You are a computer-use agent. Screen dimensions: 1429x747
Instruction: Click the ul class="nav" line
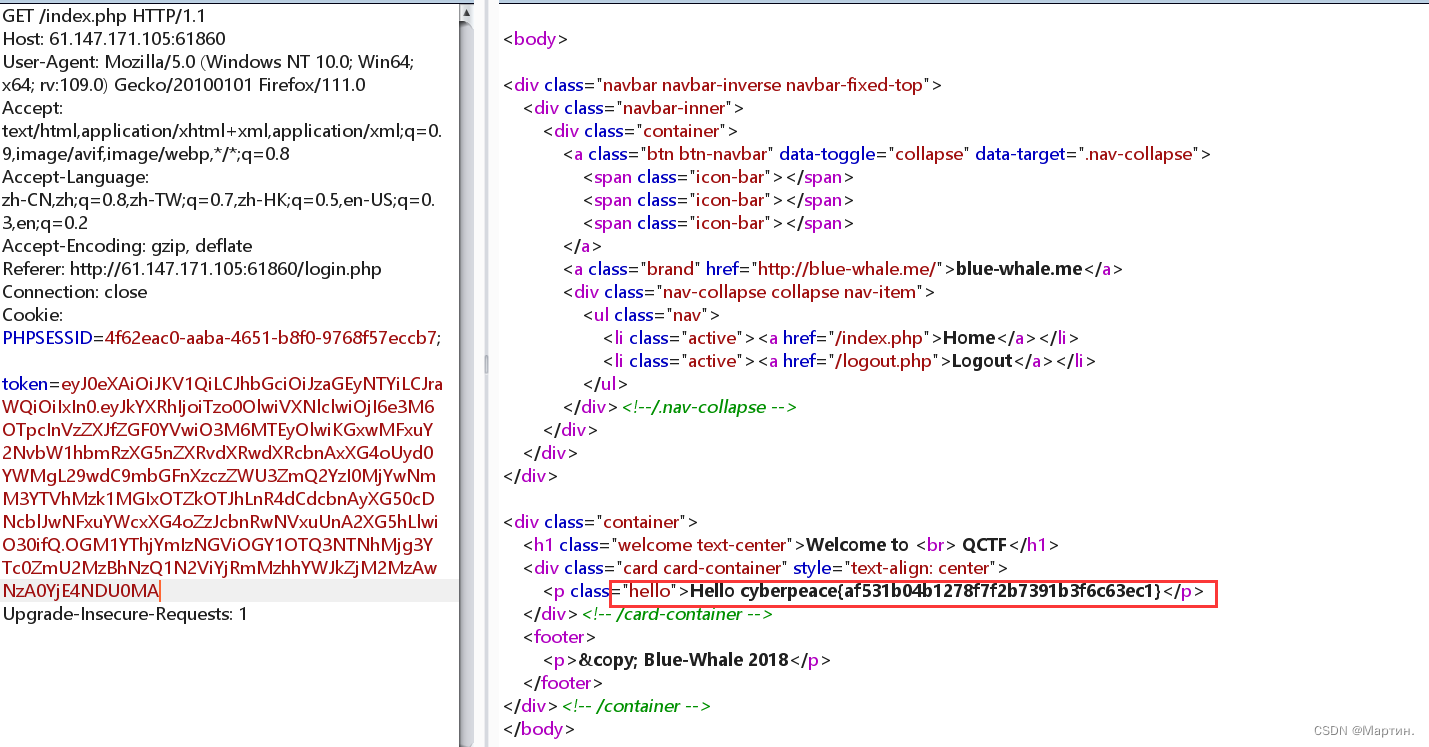(x=651, y=315)
